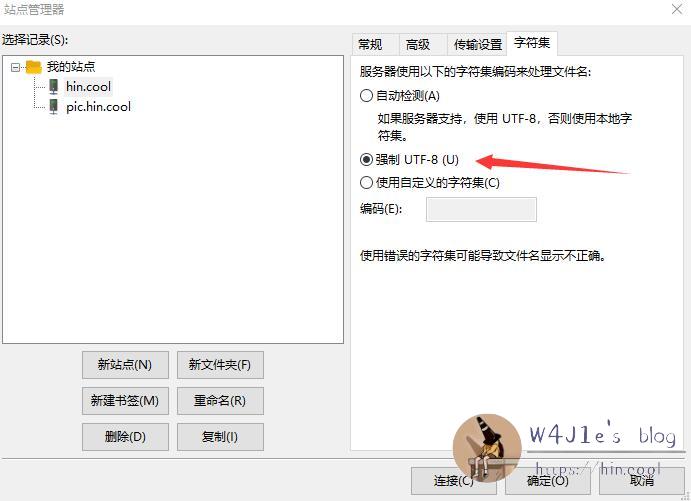Image resolution: width=691 pixels, height=501 pixels.
Task: Click the 新站点(N) button
Action: coord(125,365)
